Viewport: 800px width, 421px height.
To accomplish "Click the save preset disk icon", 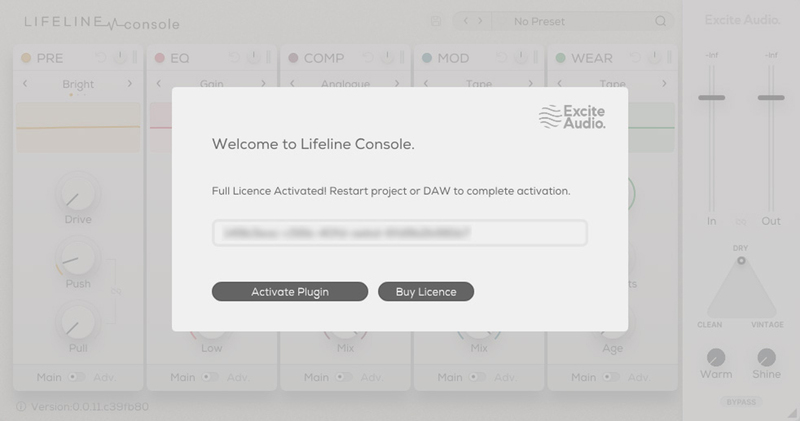I will [x=436, y=21].
